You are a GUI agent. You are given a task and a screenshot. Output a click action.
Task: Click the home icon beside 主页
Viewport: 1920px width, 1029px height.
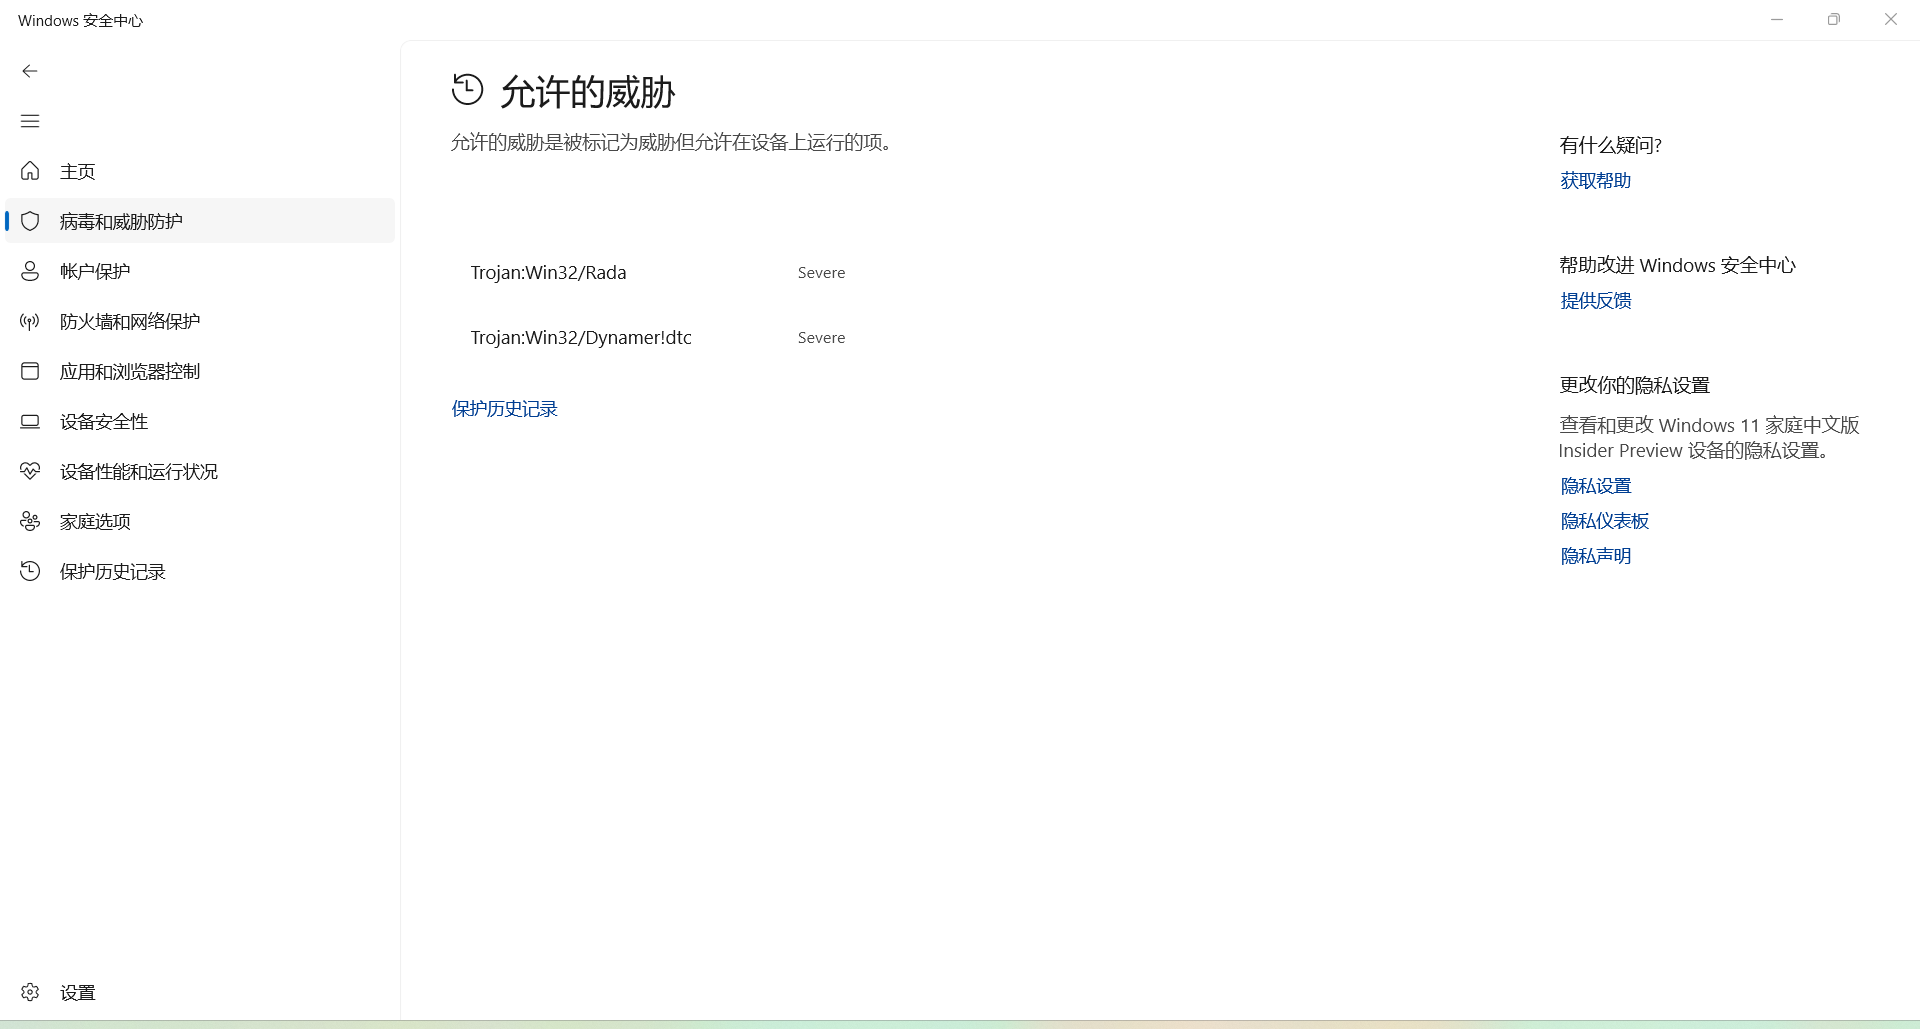tap(30, 171)
